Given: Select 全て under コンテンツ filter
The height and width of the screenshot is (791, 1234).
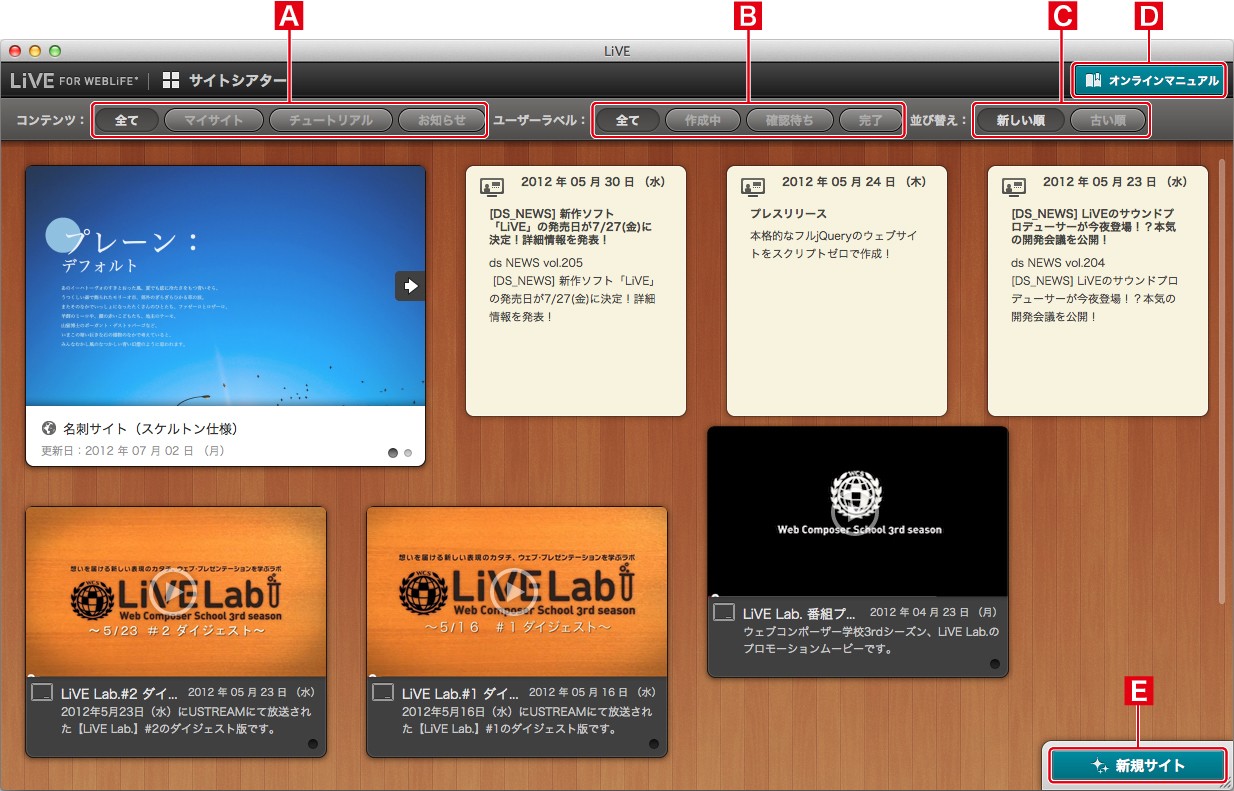Looking at the screenshot, I should click(127, 120).
